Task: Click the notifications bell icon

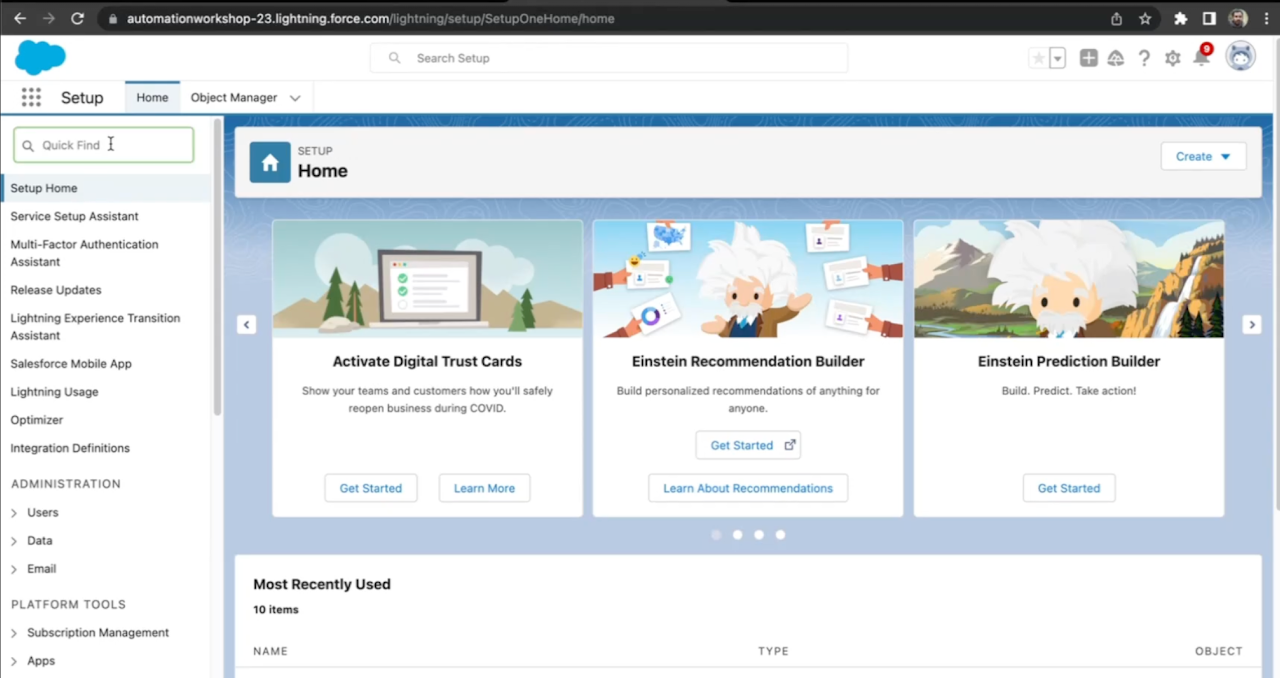Action: point(1201,58)
